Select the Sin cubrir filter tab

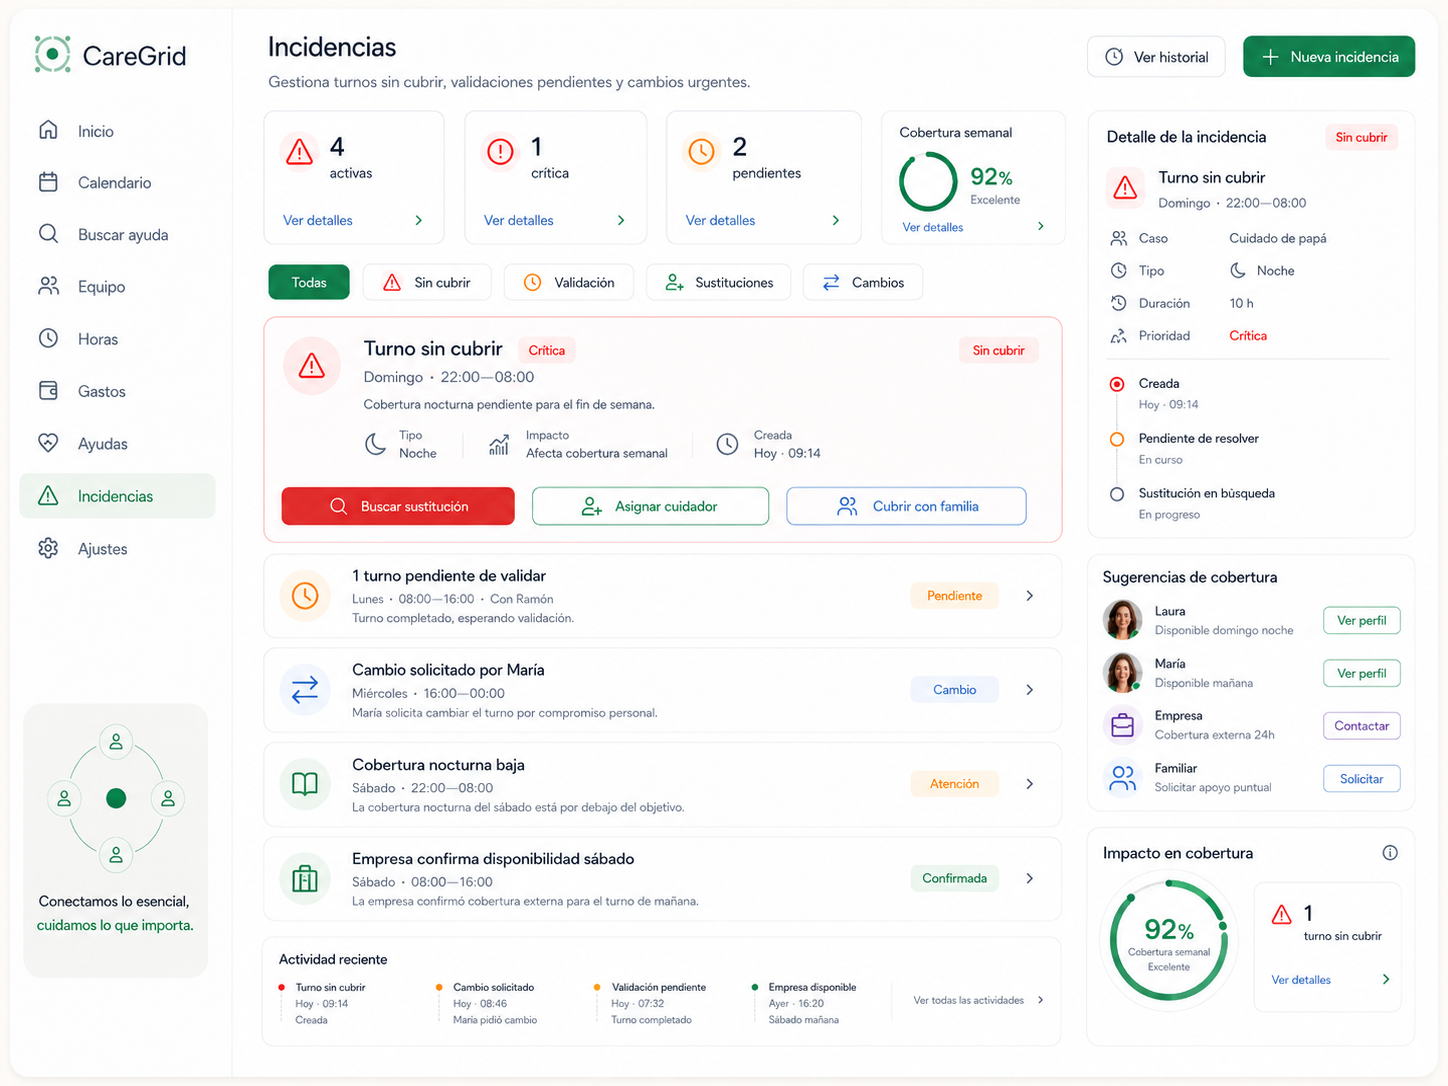[427, 282]
